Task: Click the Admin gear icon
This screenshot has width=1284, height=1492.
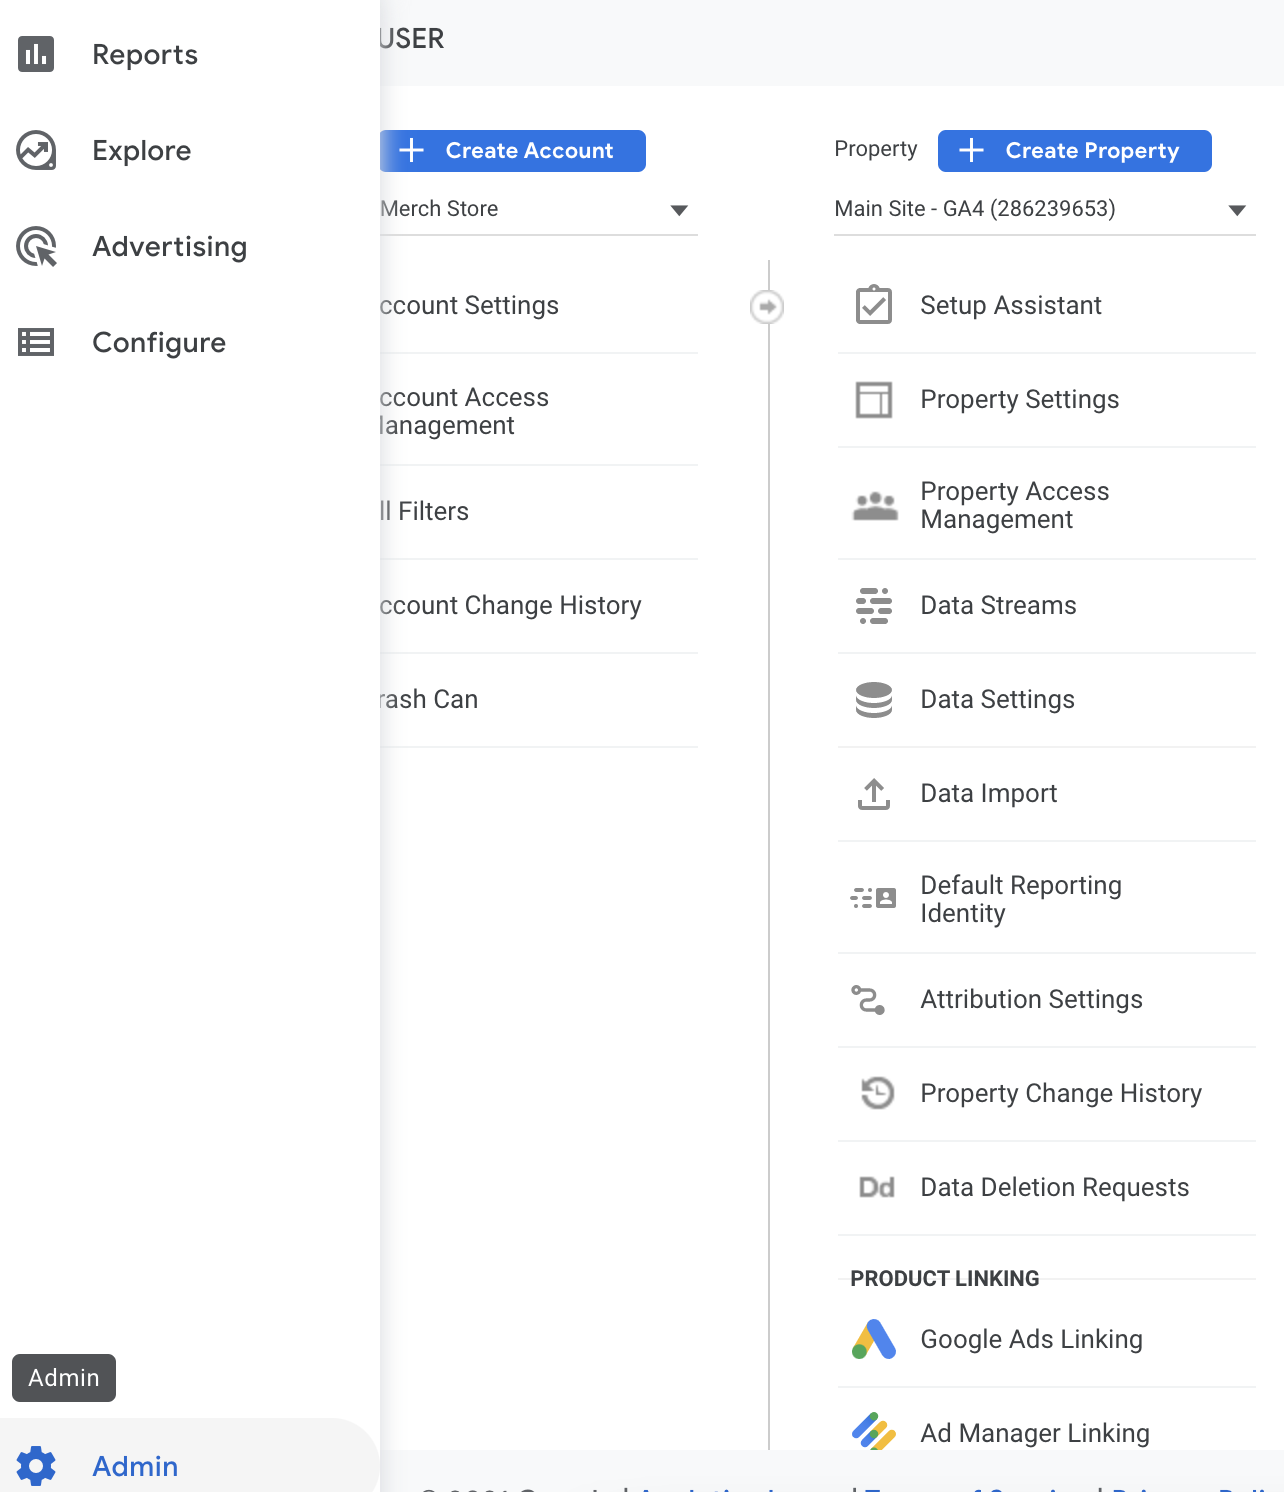Action: coord(36,1466)
